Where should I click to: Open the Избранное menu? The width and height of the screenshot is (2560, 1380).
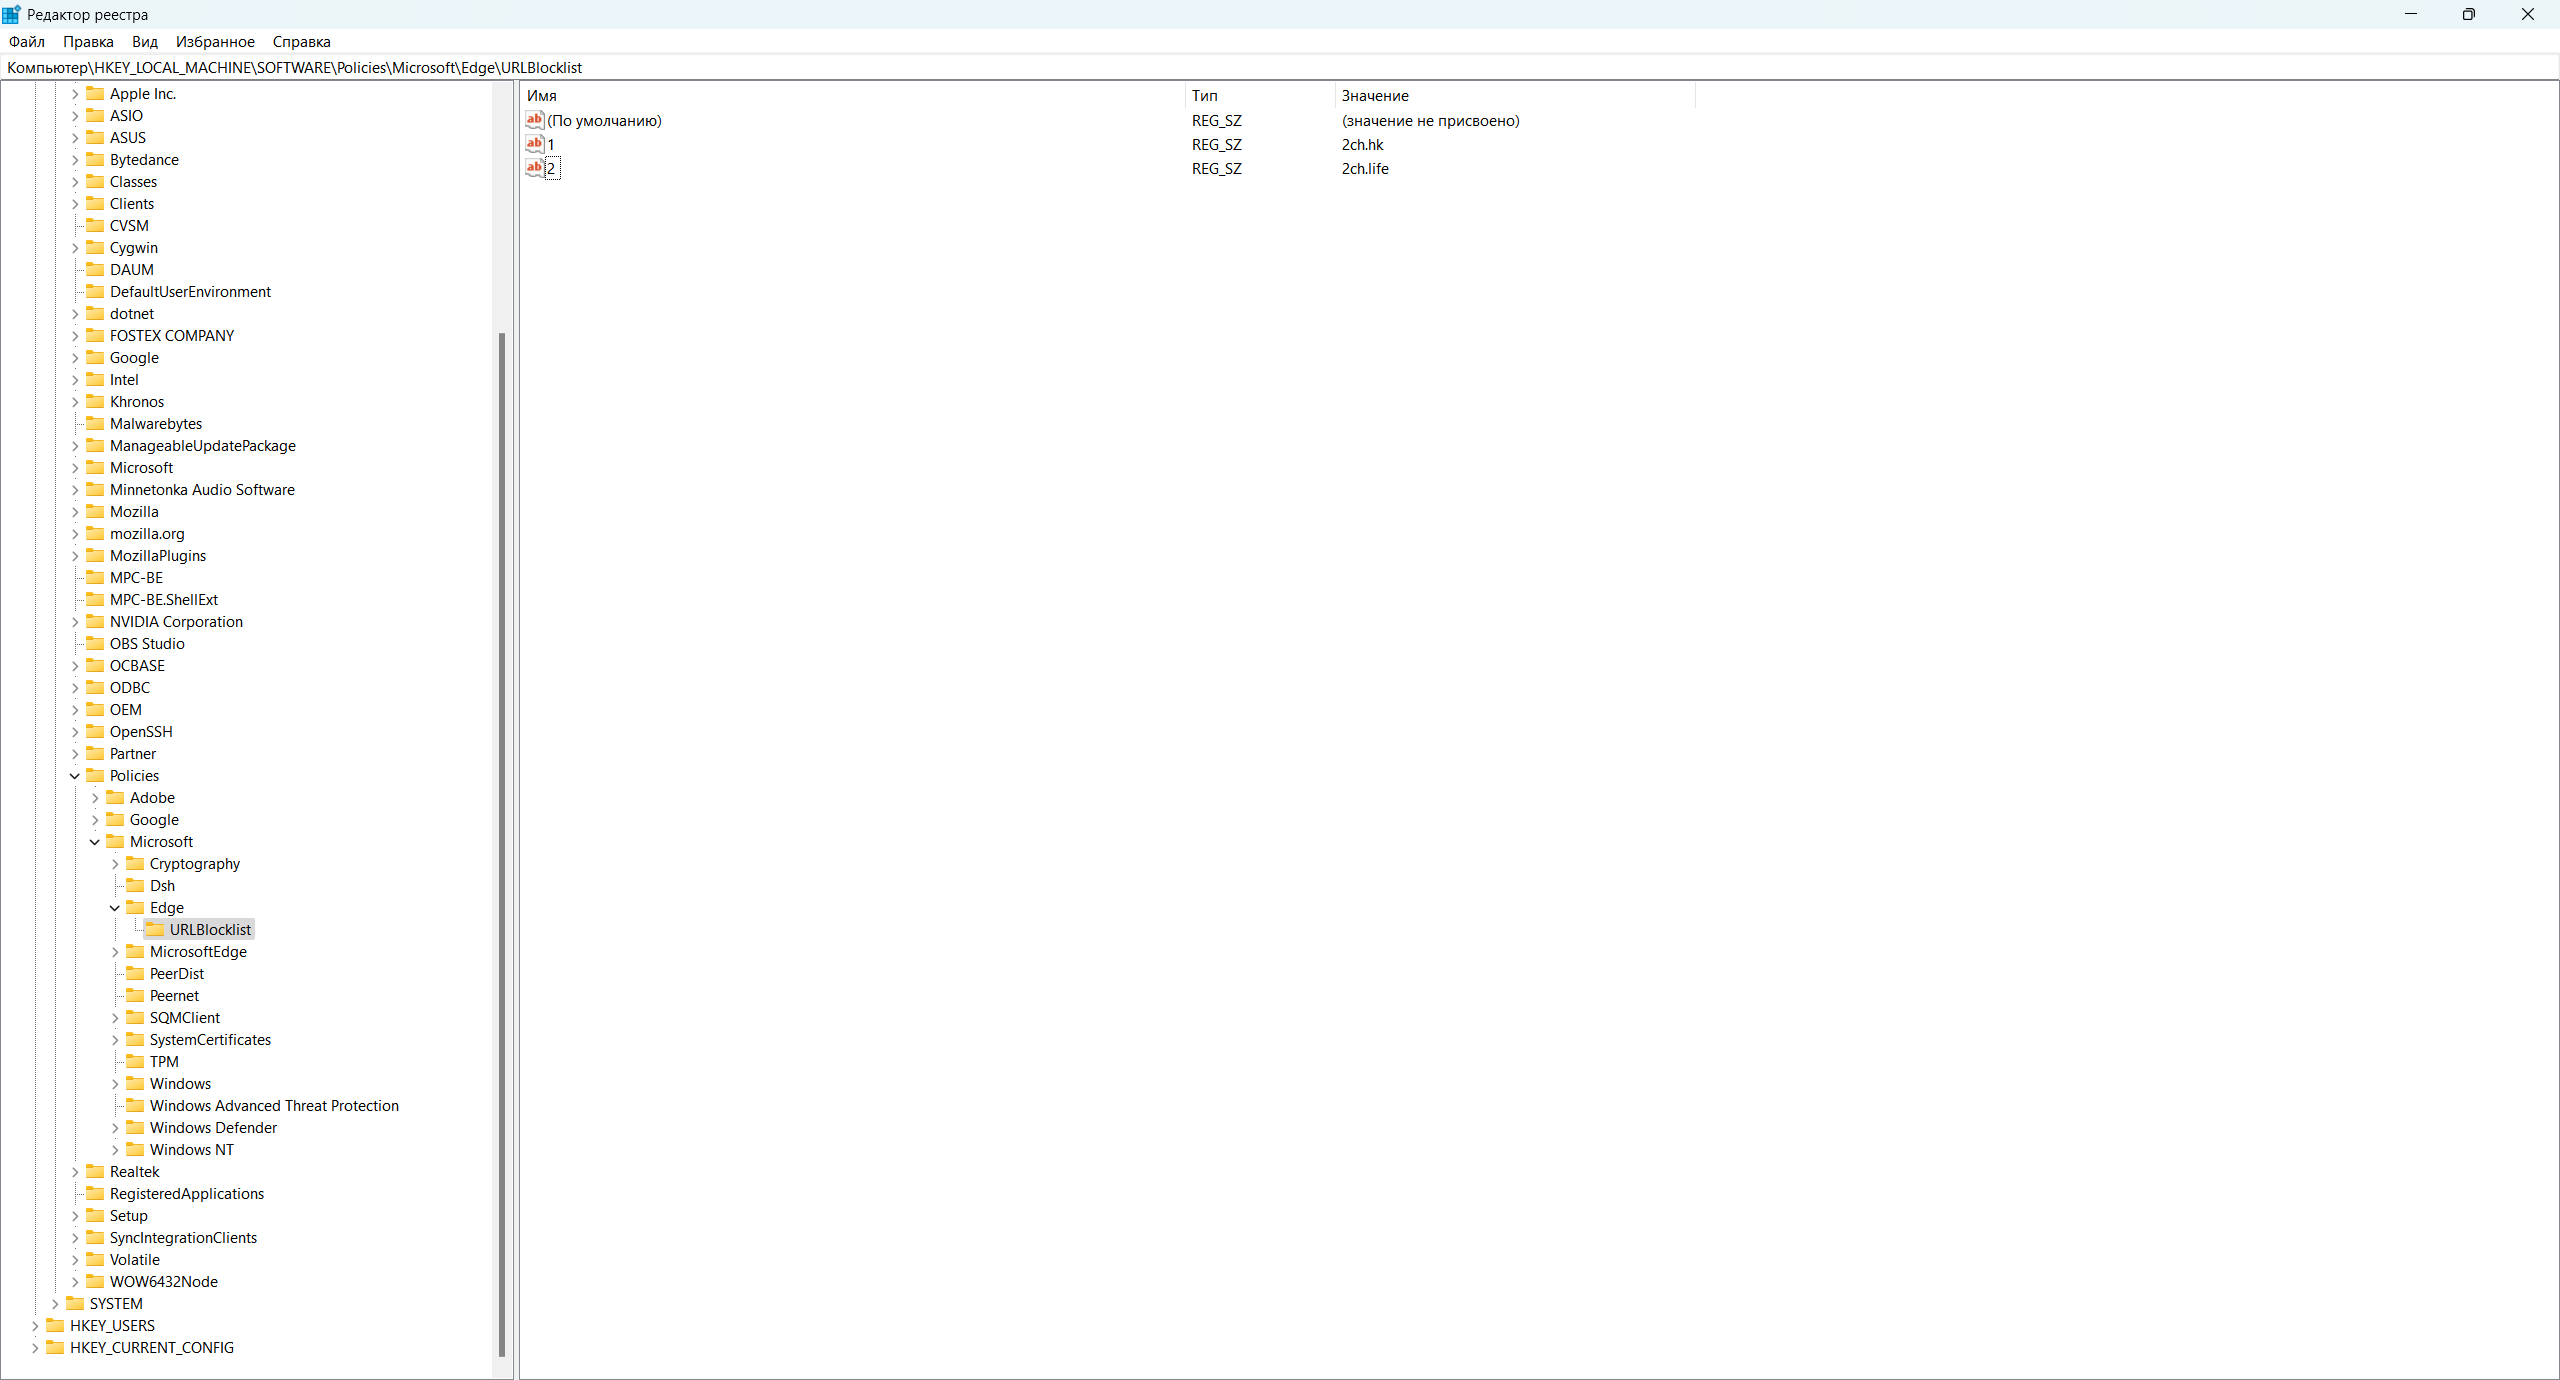click(x=215, y=42)
